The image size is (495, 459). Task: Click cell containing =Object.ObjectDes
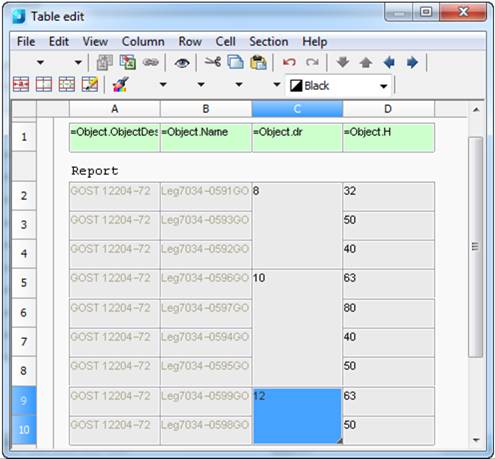pyautogui.click(x=115, y=138)
